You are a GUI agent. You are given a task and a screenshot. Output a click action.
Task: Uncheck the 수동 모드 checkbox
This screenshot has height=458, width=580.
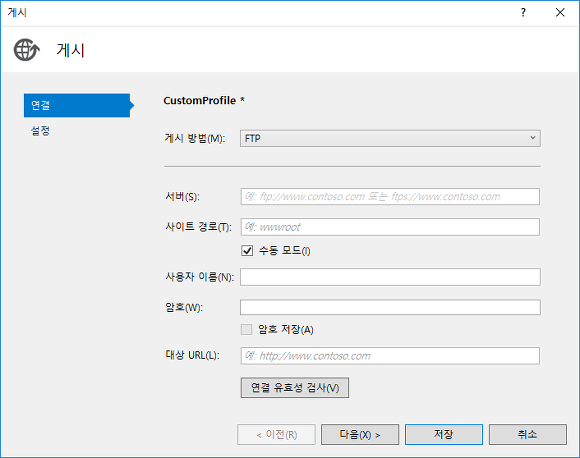247,251
